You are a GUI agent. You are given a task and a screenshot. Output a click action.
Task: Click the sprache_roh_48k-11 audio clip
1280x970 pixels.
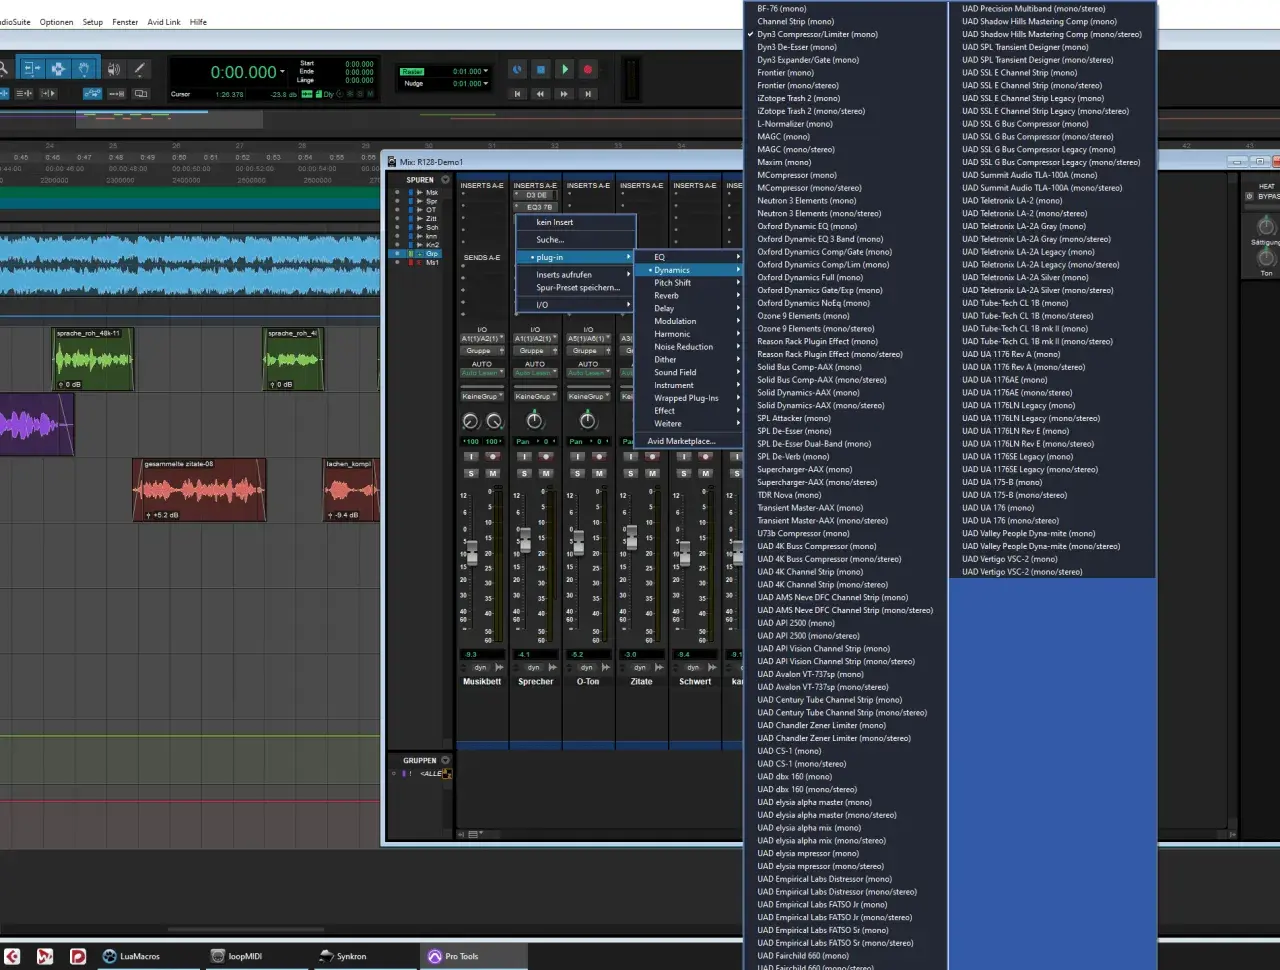click(x=93, y=359)
